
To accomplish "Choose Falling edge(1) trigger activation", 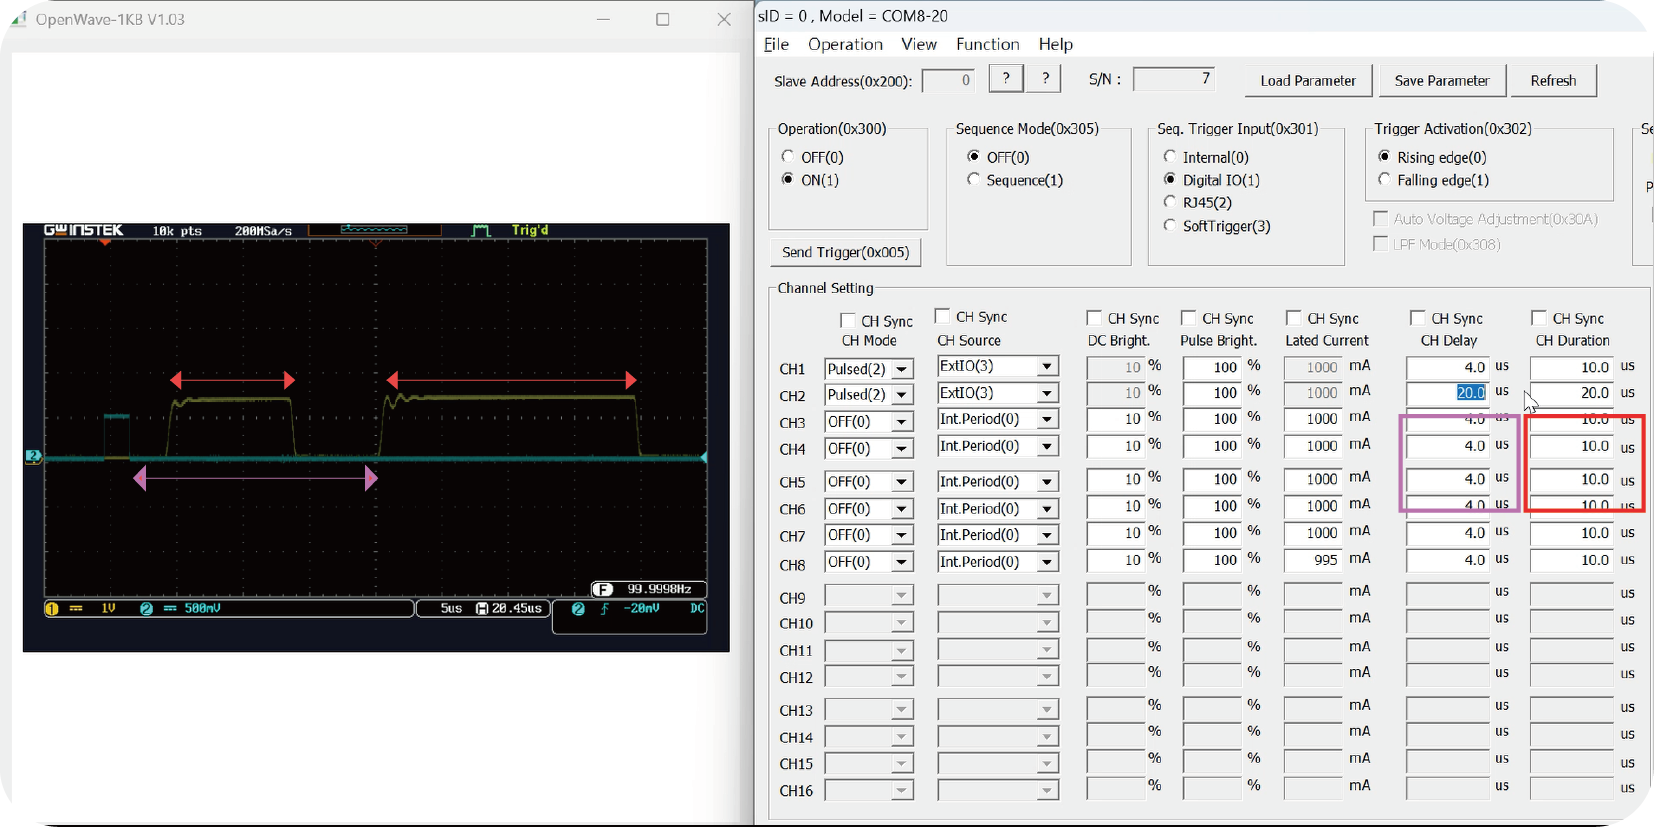I will click(1384, 180).
